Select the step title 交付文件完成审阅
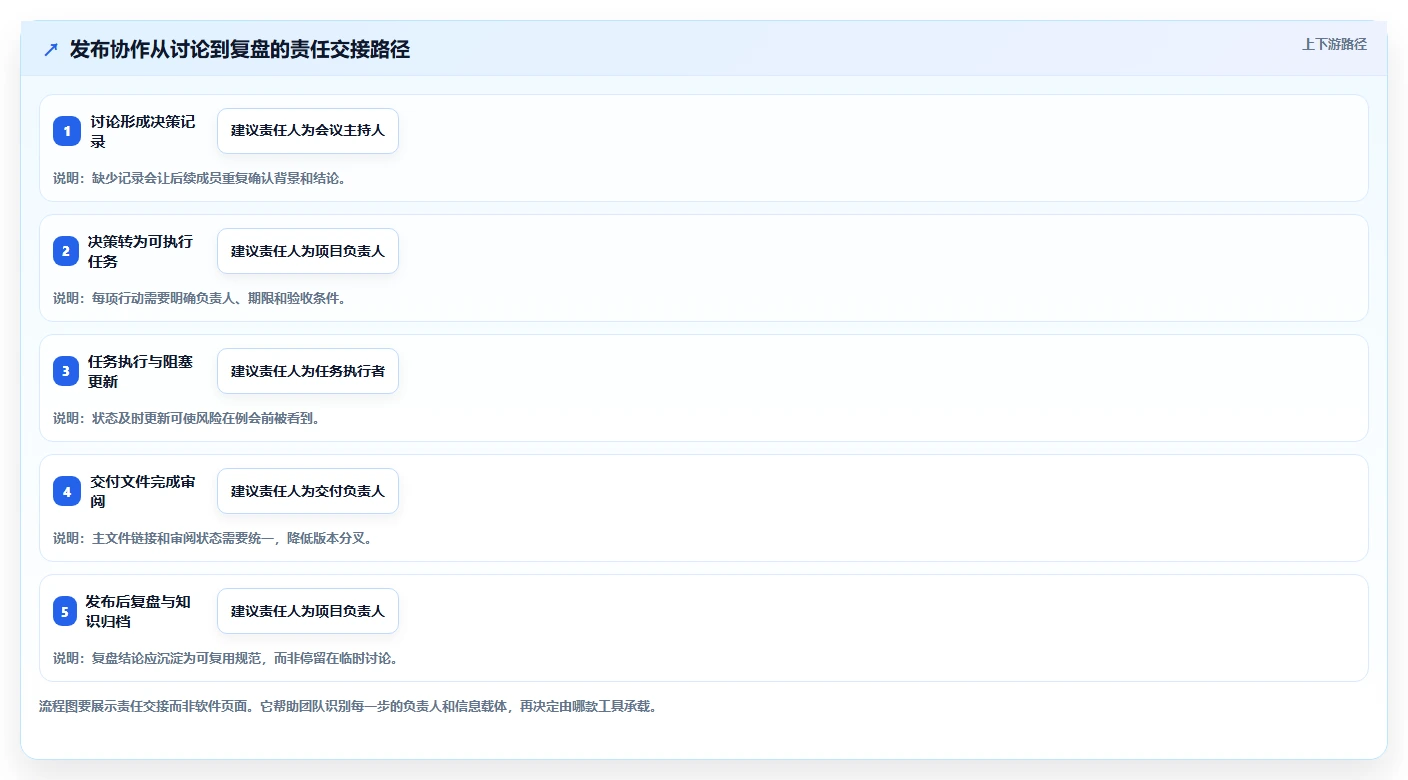The width and height of the screenshot is (1408, 780). click(143, 491)
